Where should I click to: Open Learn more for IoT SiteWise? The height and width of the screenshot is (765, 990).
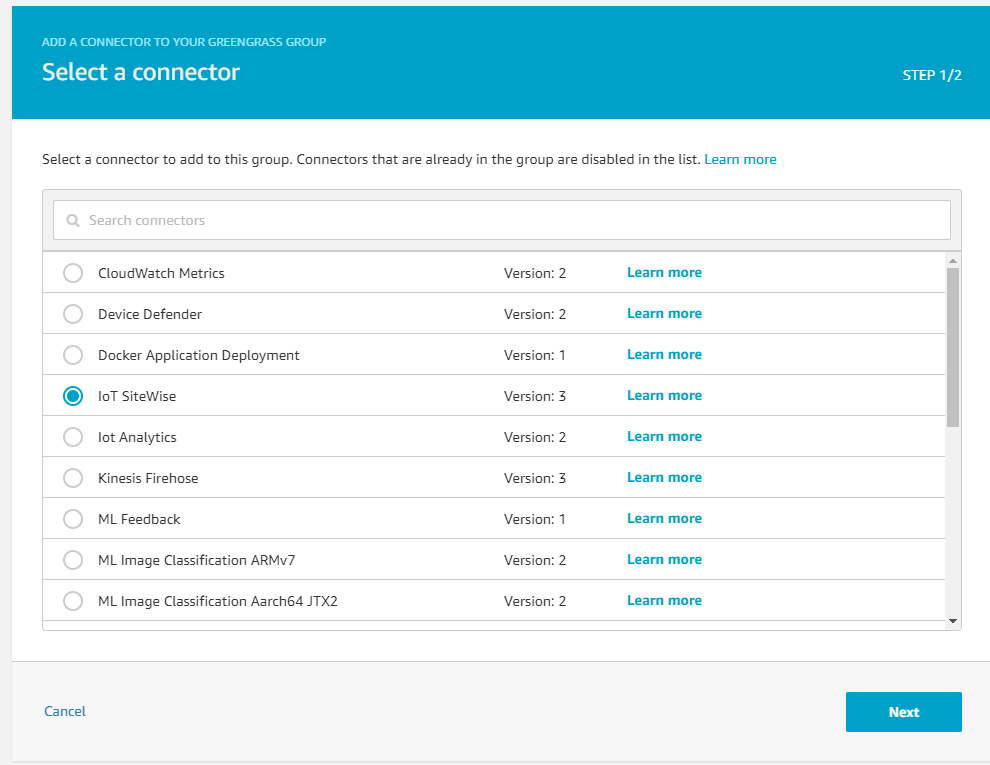pos(664,395)
